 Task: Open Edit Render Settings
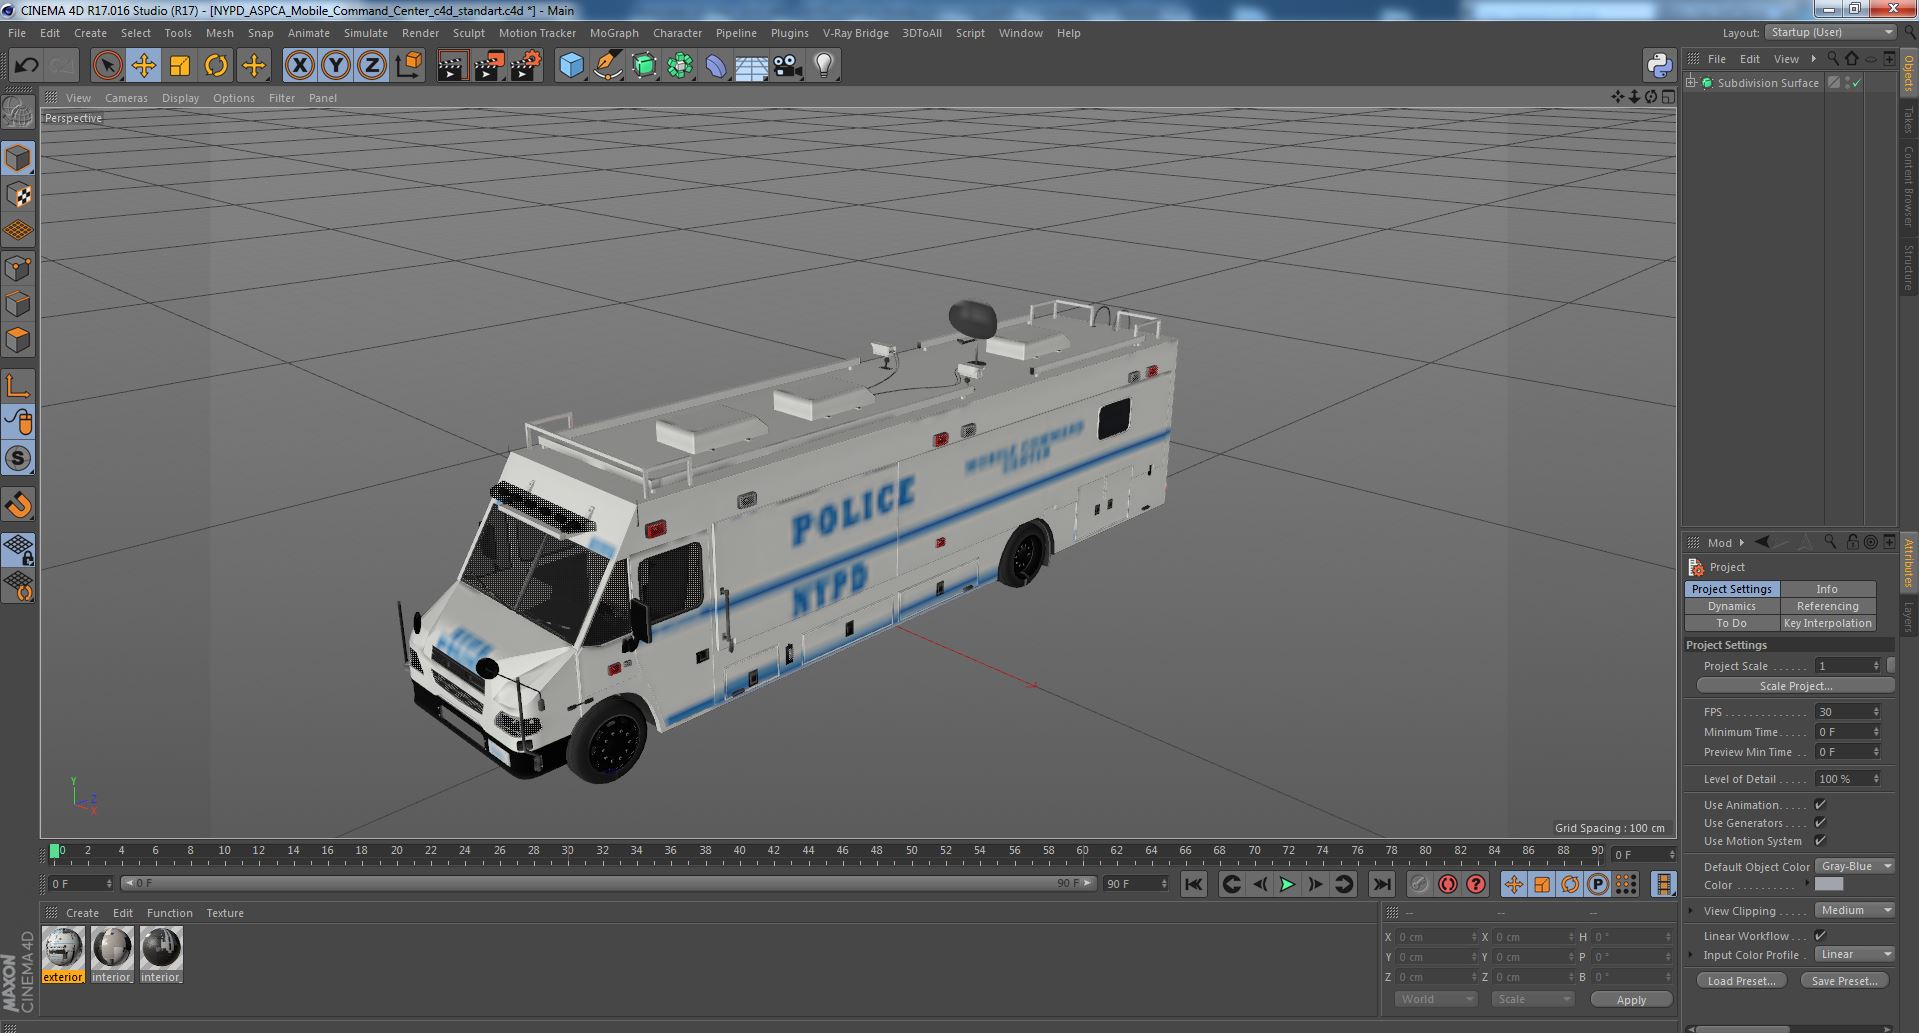tap(526, 66)
